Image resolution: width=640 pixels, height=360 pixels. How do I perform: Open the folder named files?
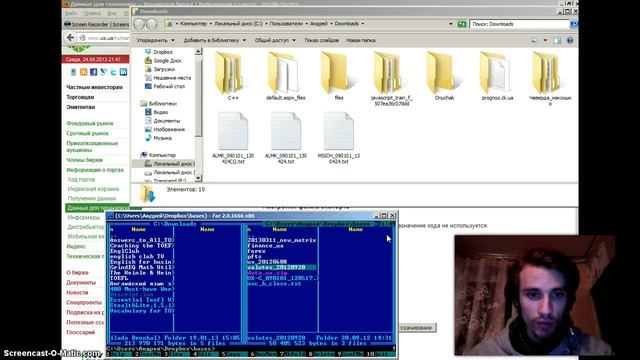click(x=339, y=76)
